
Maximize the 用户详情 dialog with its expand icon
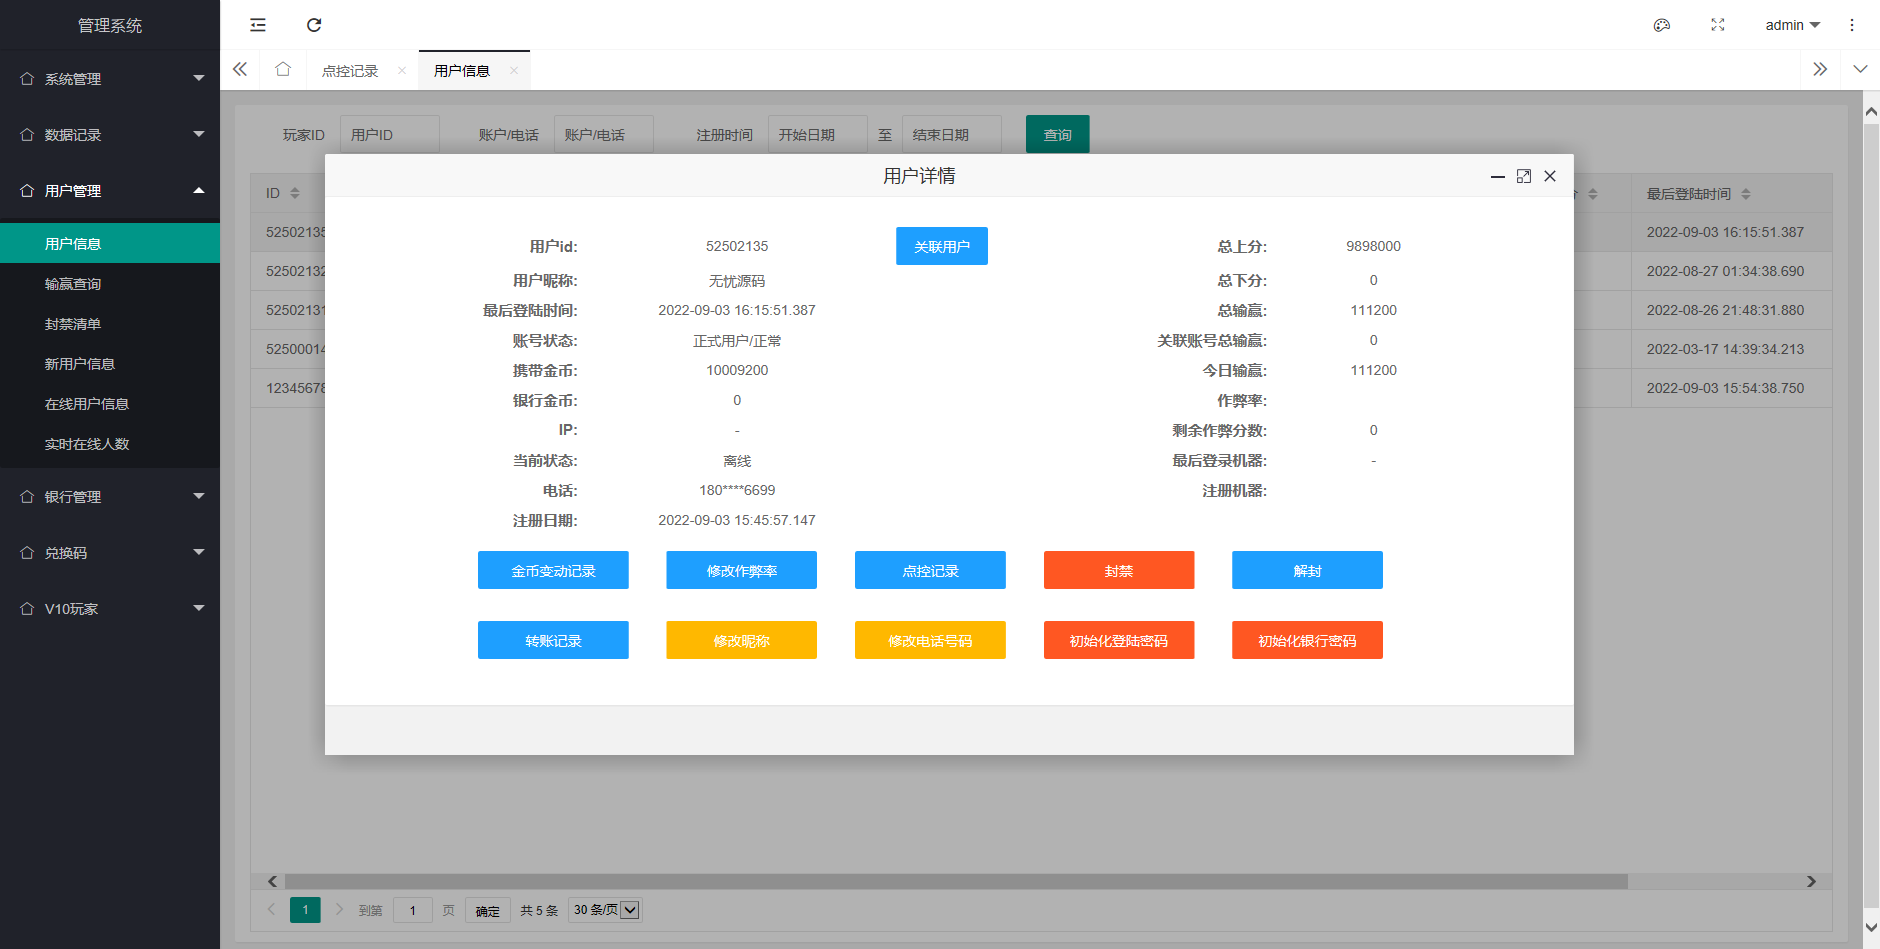tap(1523, 176)
